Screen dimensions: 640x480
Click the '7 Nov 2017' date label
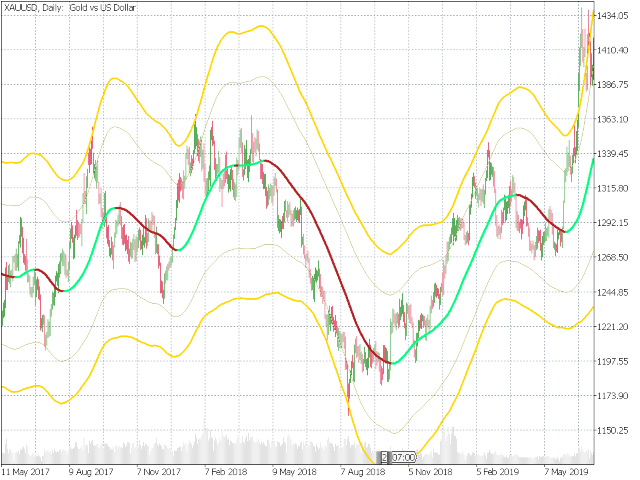(x=159, y=472)
